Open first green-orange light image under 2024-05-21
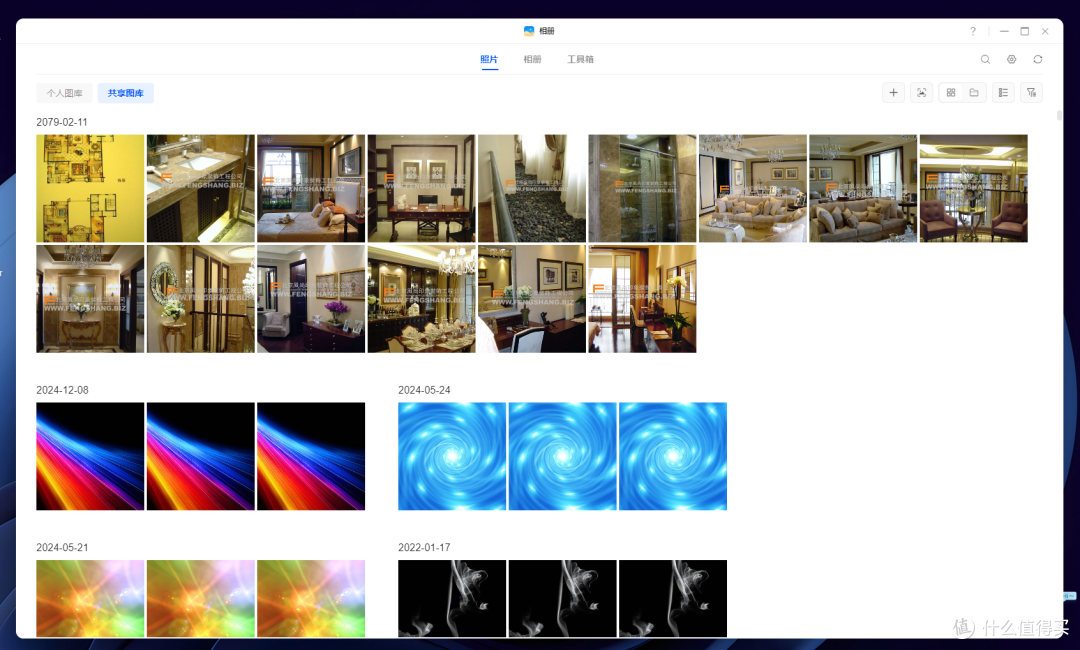Viewport: 1080px width, 650px height. (x=90, y=598)
